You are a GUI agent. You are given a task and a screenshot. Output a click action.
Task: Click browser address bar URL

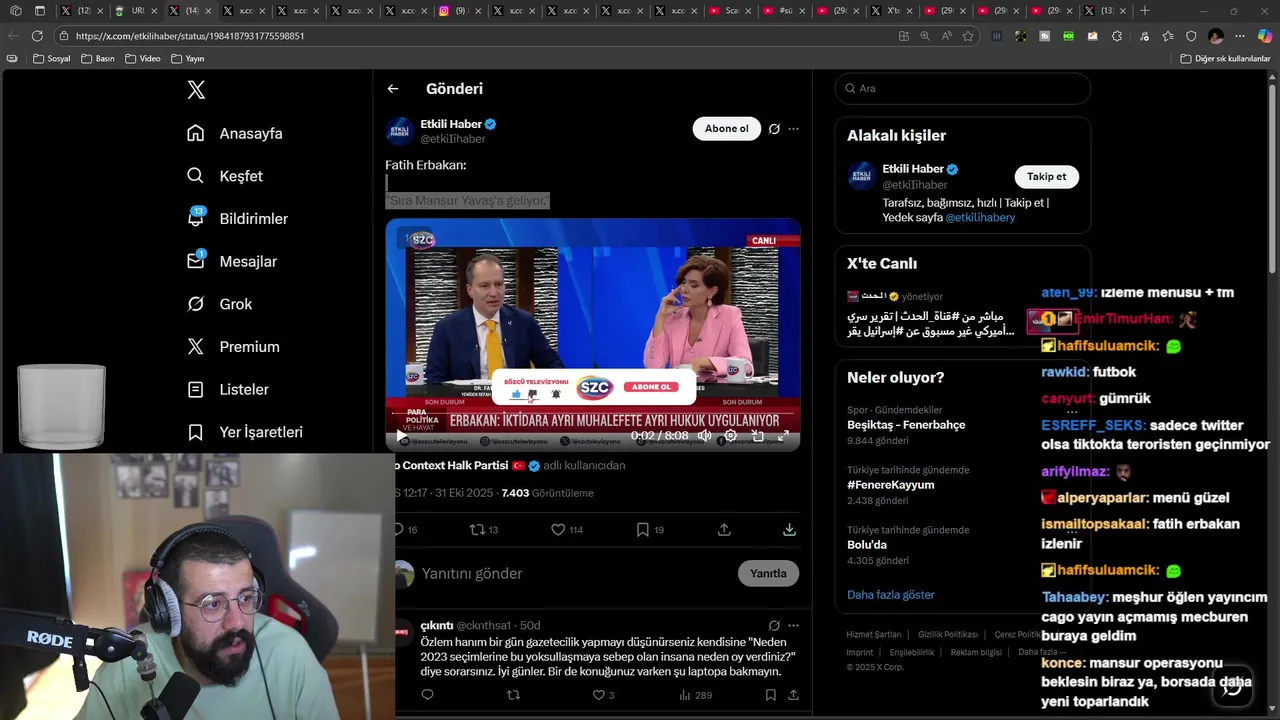[190, 36]
